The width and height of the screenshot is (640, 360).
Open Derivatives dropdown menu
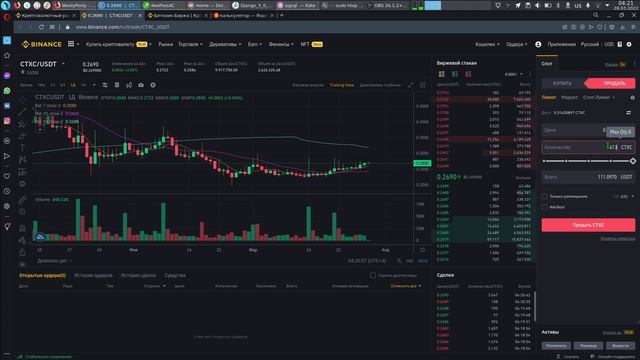point(225,44)
